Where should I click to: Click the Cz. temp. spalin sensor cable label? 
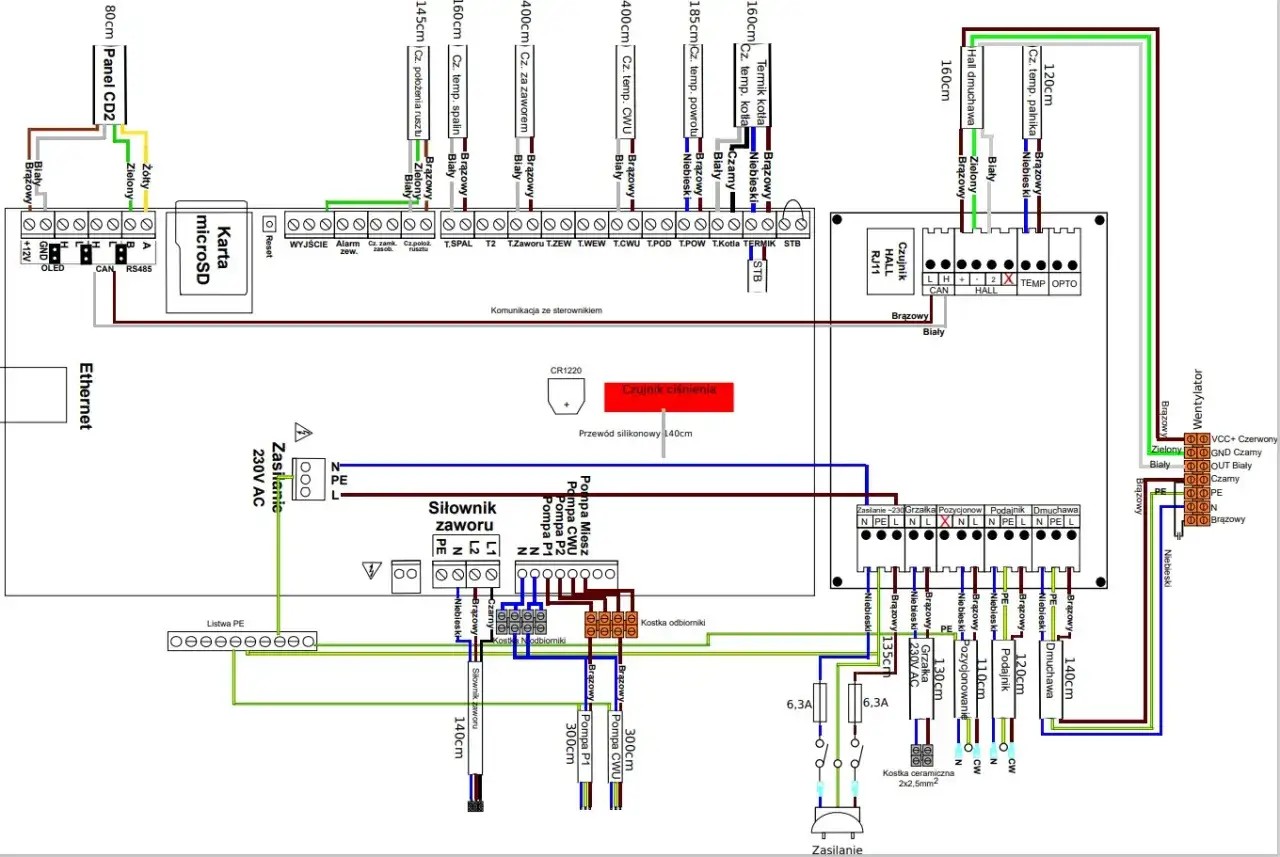[x=456, y=94]
